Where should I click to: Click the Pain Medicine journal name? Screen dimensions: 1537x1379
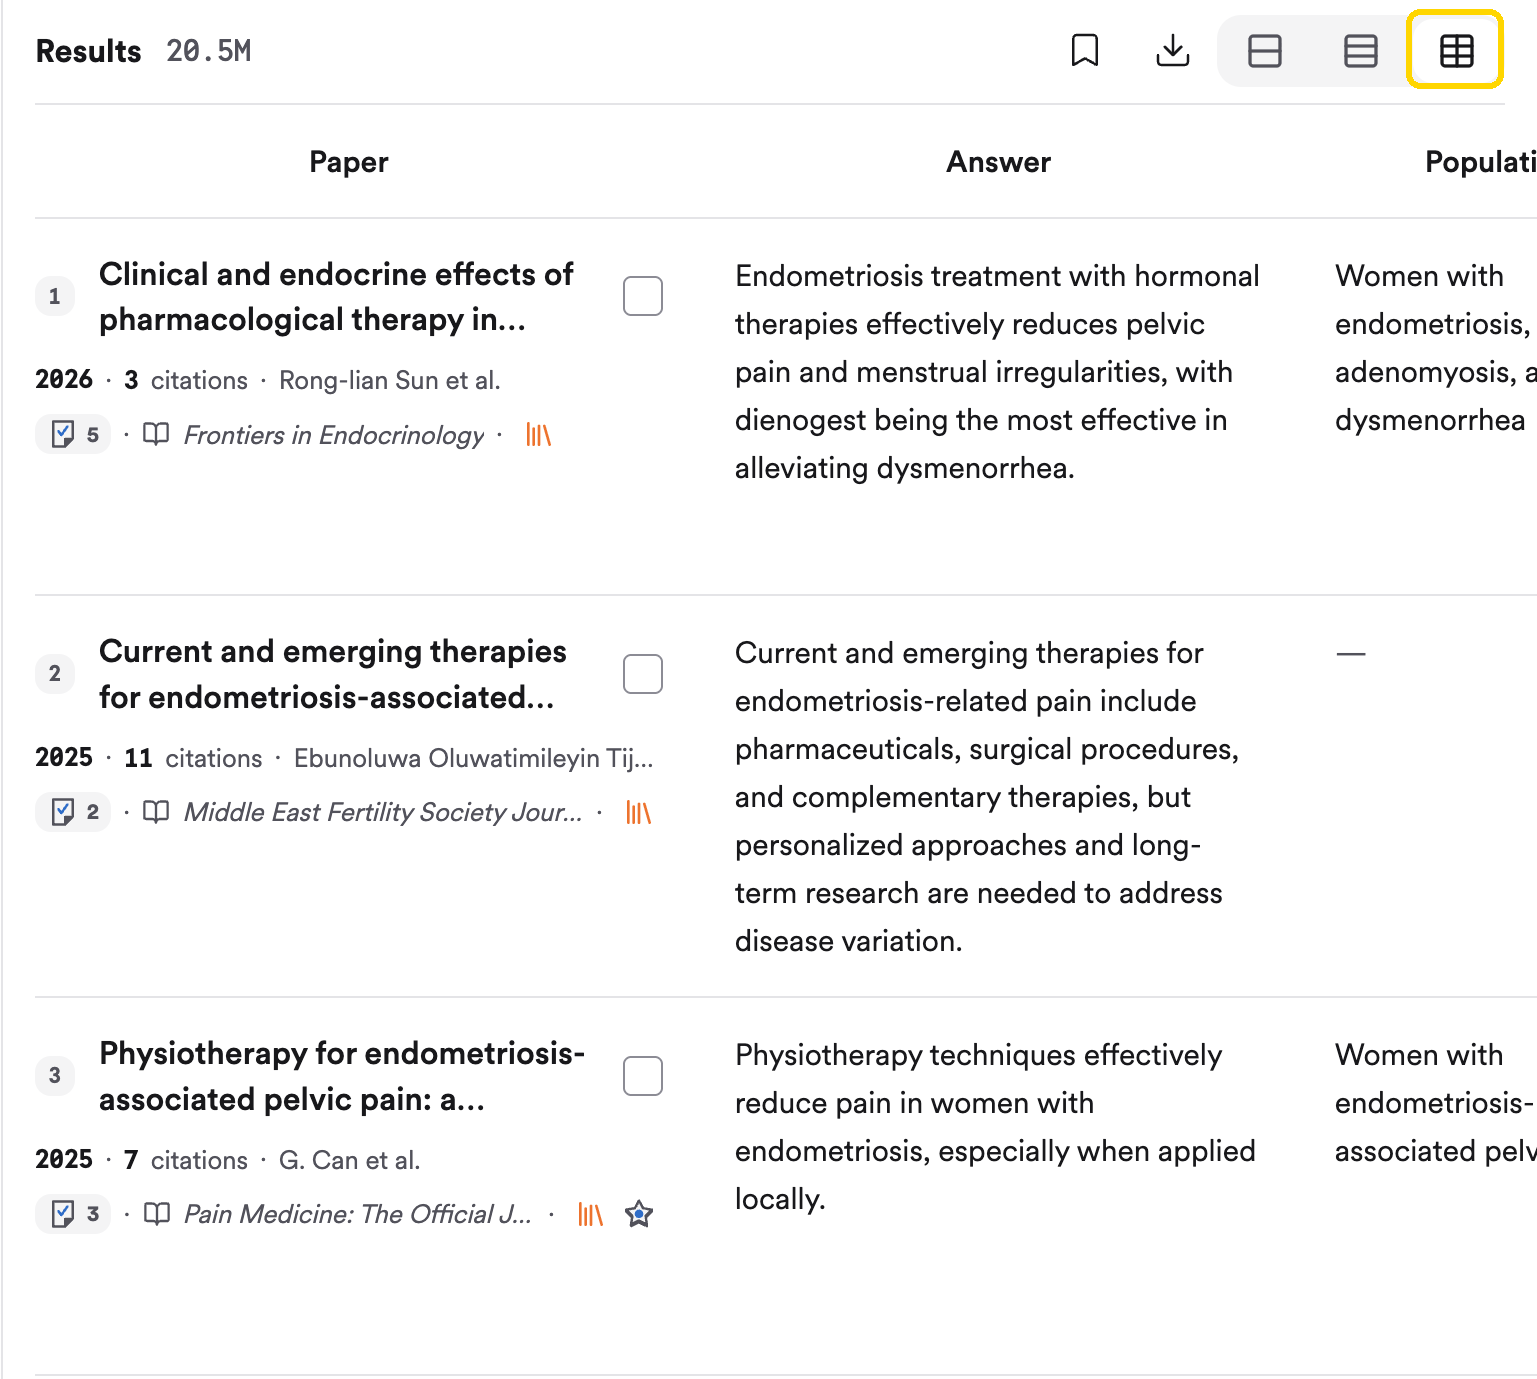(x=358, y=1214)
